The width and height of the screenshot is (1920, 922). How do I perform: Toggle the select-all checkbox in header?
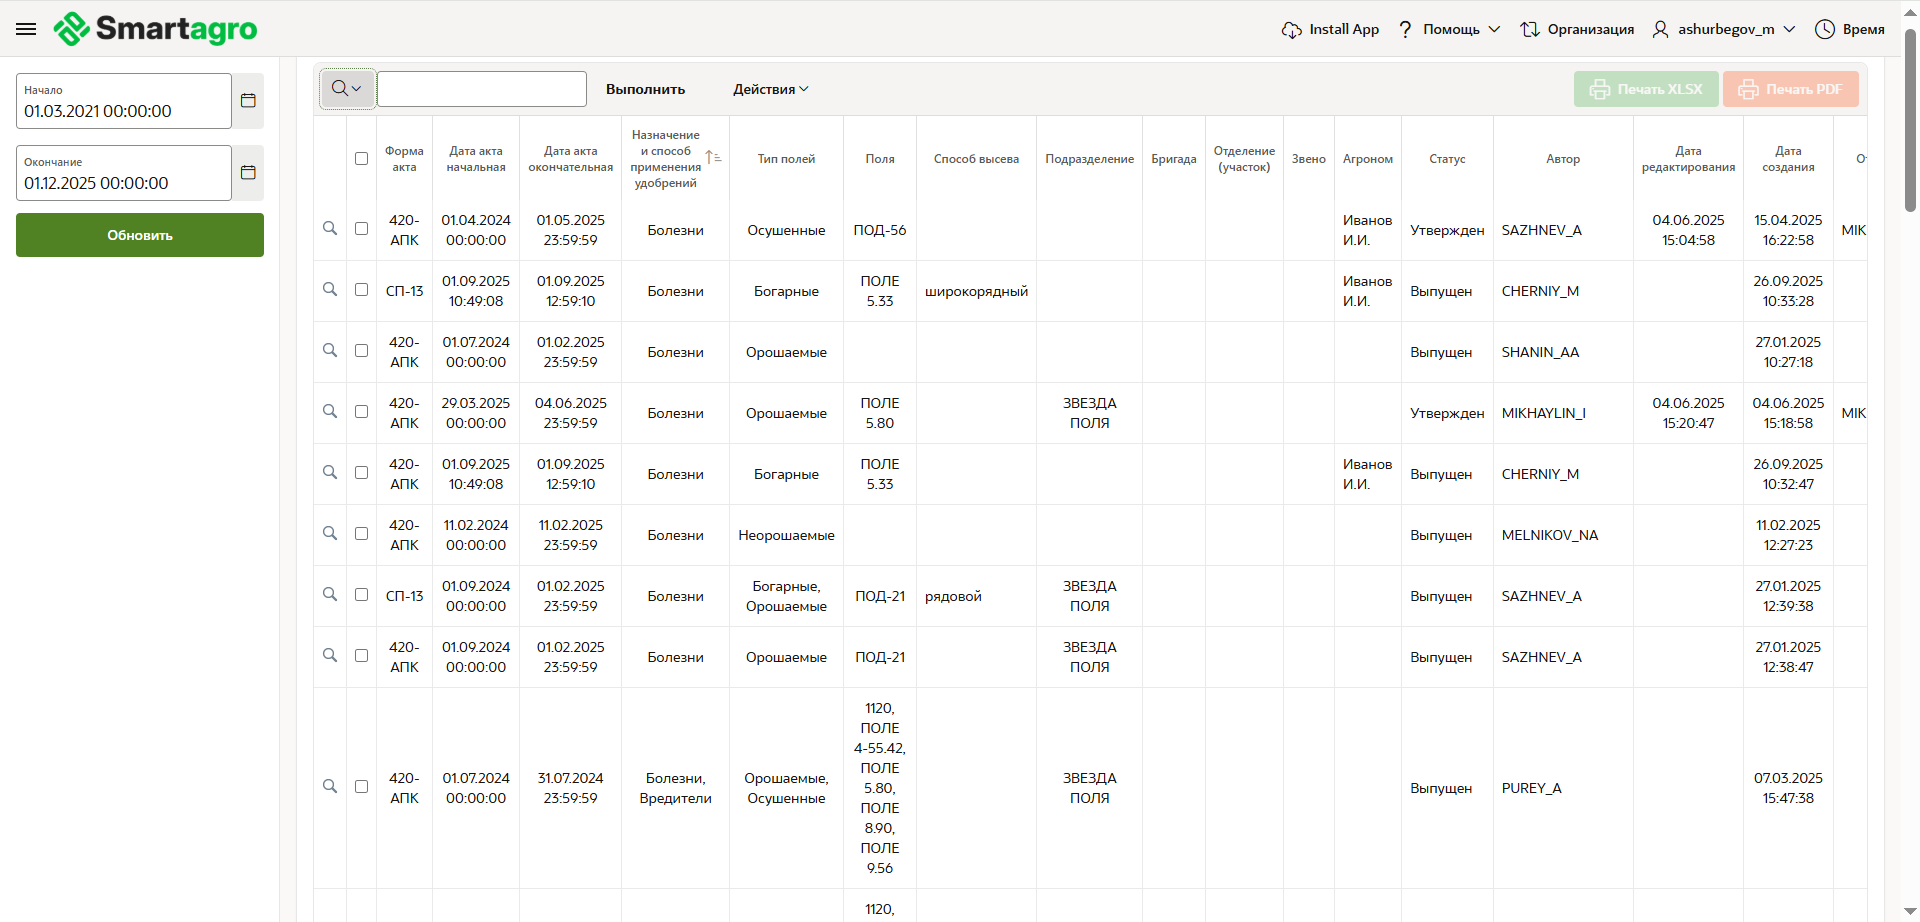click(361, 158)
